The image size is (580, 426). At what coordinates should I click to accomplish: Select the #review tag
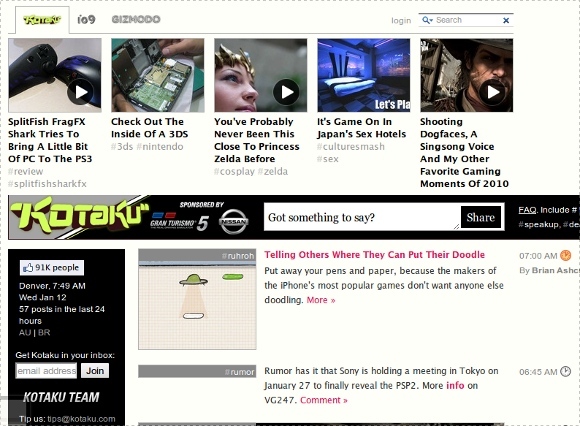pyautogui.click(x=26, y=172)
